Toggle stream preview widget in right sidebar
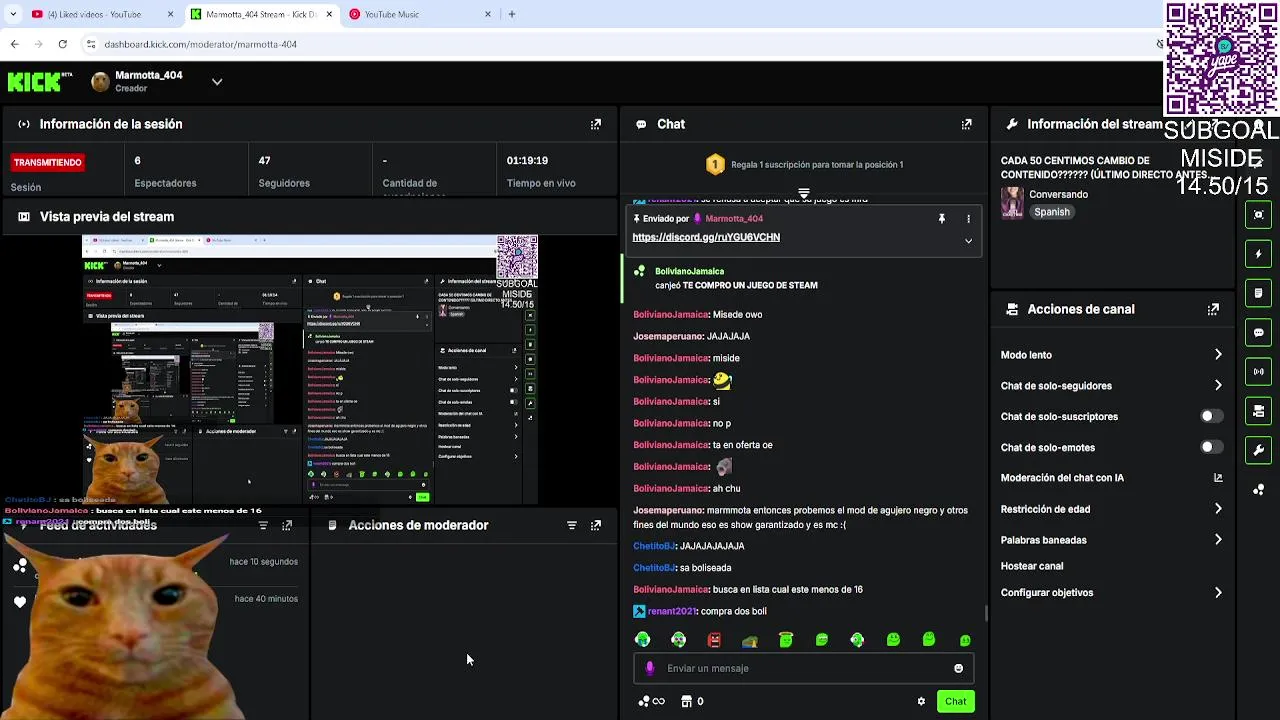The width and height of the screenshot is (1280, 720). click(x=1259, y=215)
